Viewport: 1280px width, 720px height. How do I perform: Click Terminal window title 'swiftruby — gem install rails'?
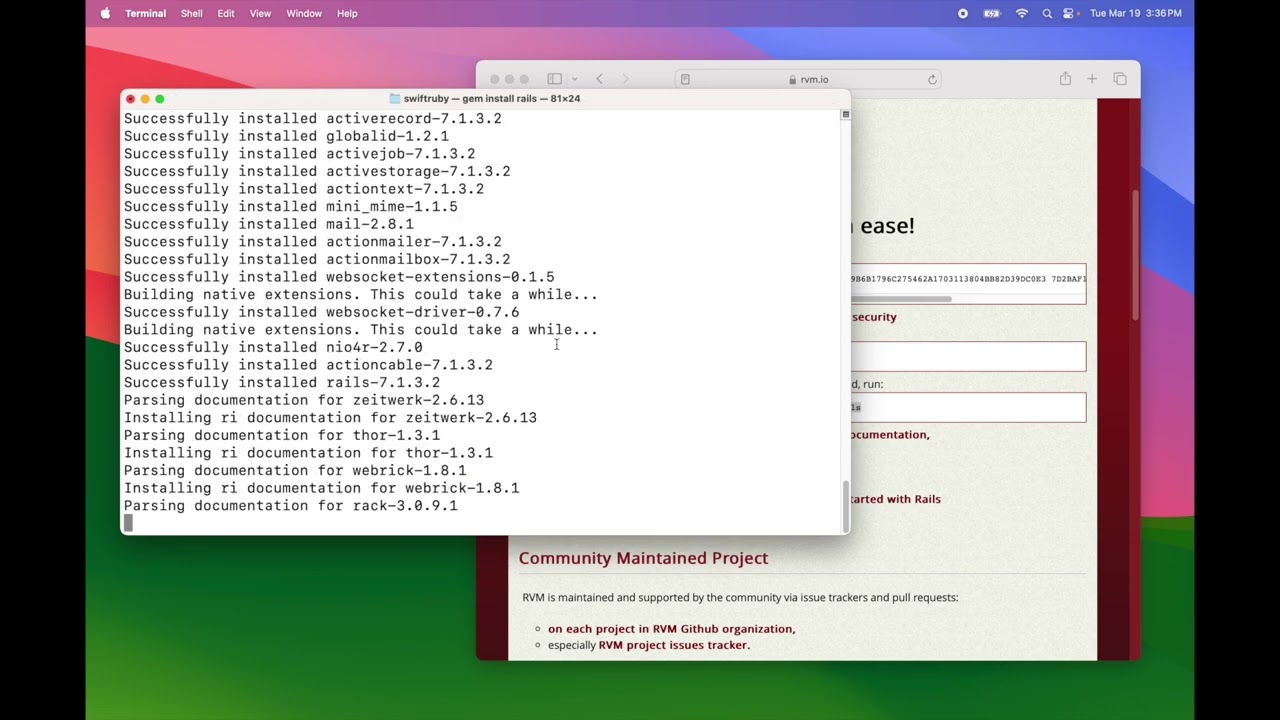tap(492, 98)
